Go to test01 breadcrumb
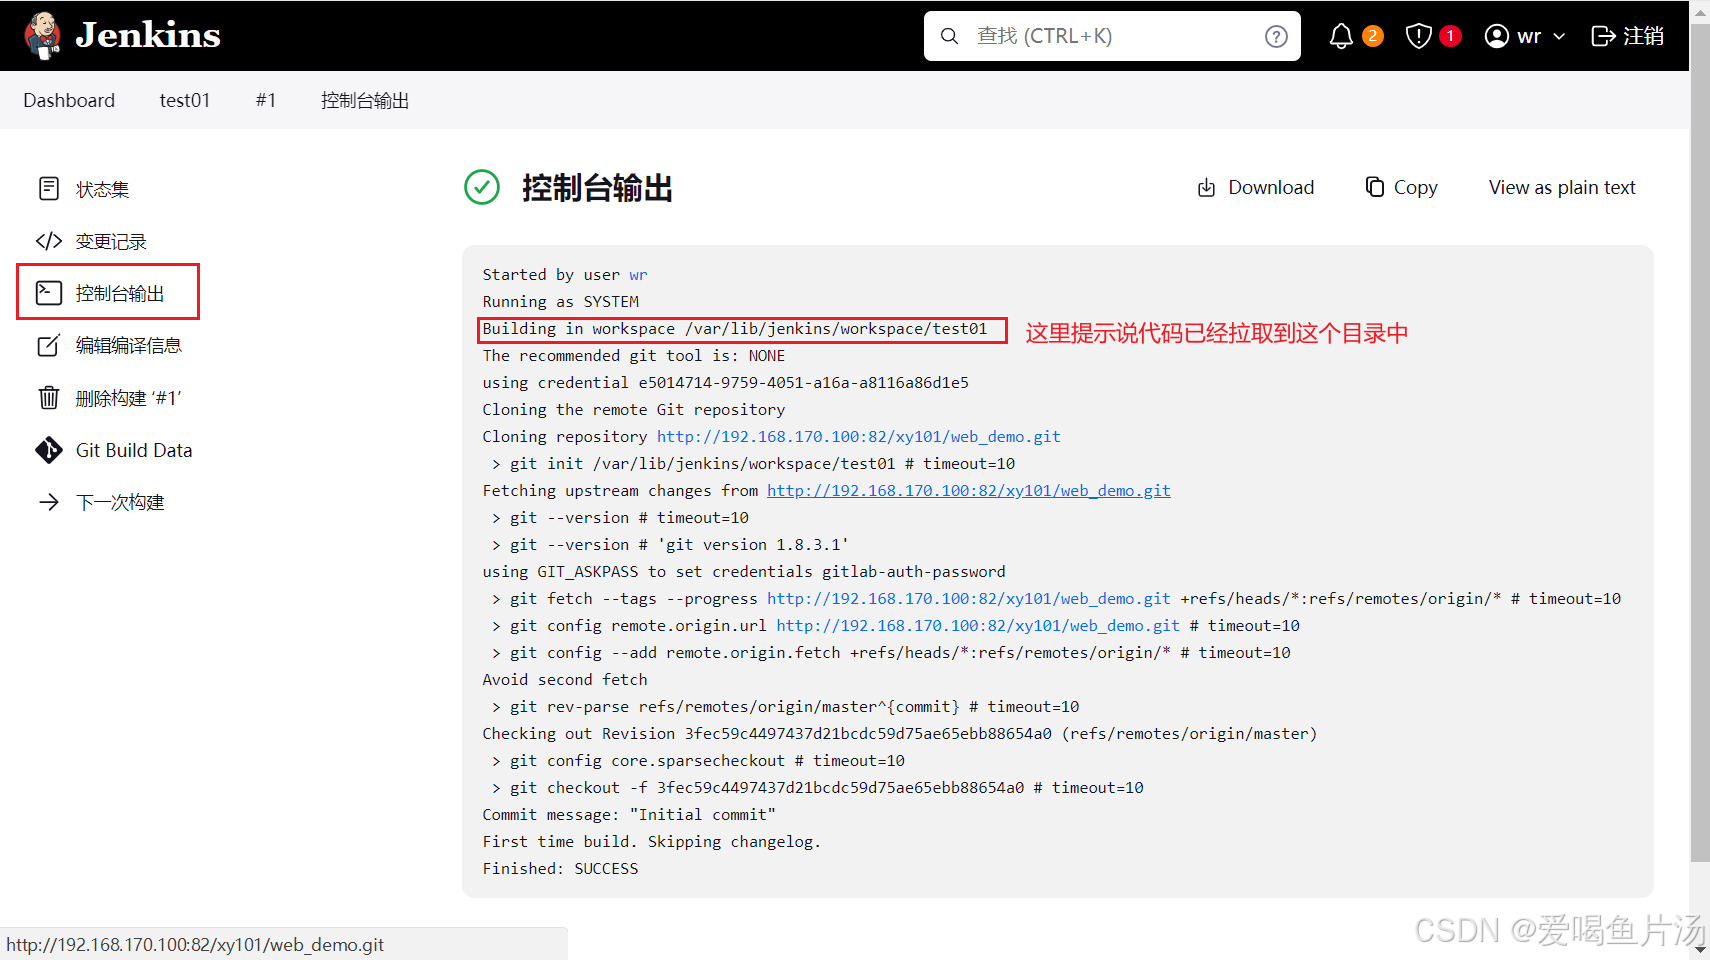The width and height of the screenshot is (1710, 960). pos(185,100)
